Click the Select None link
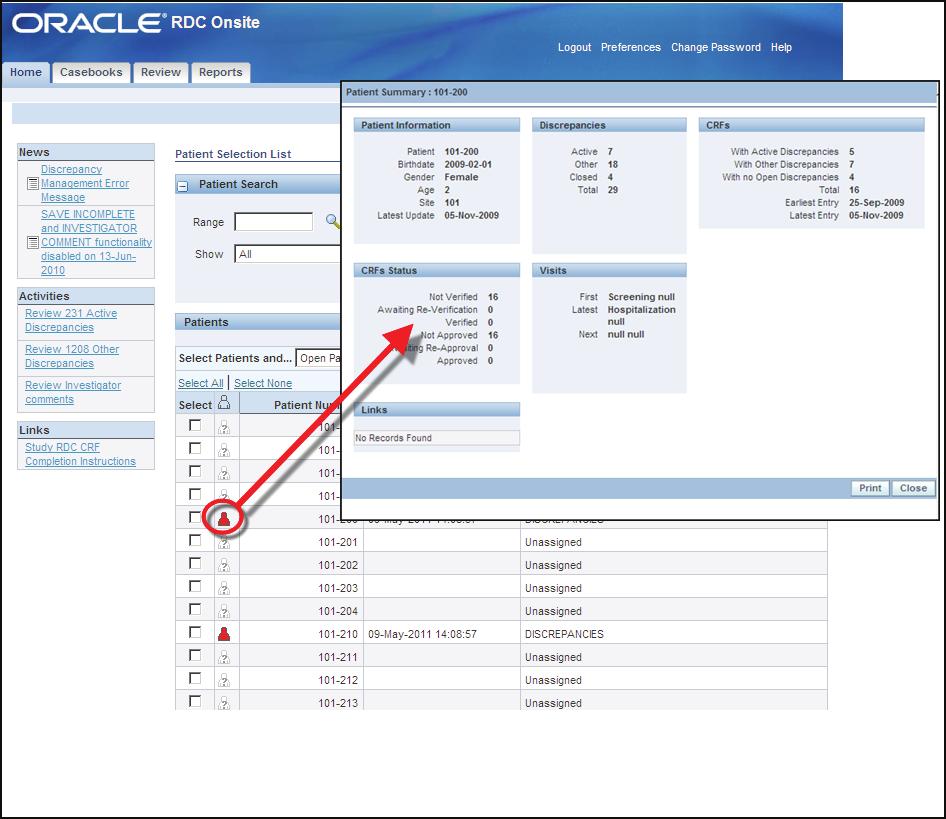 [263, 383]
